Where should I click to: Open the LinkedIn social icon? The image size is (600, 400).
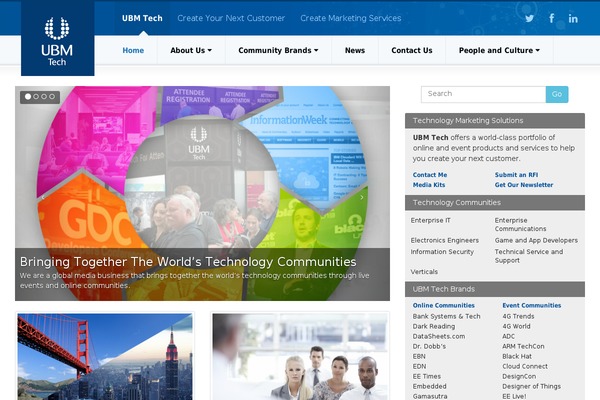(573, 18)
